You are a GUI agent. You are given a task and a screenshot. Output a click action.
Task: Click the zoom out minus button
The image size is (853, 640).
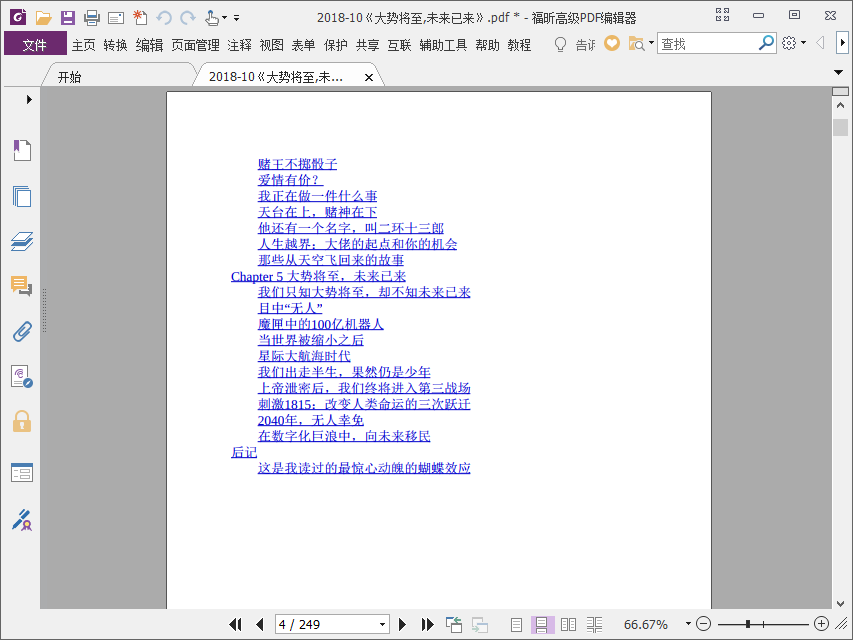click(703, 624)
